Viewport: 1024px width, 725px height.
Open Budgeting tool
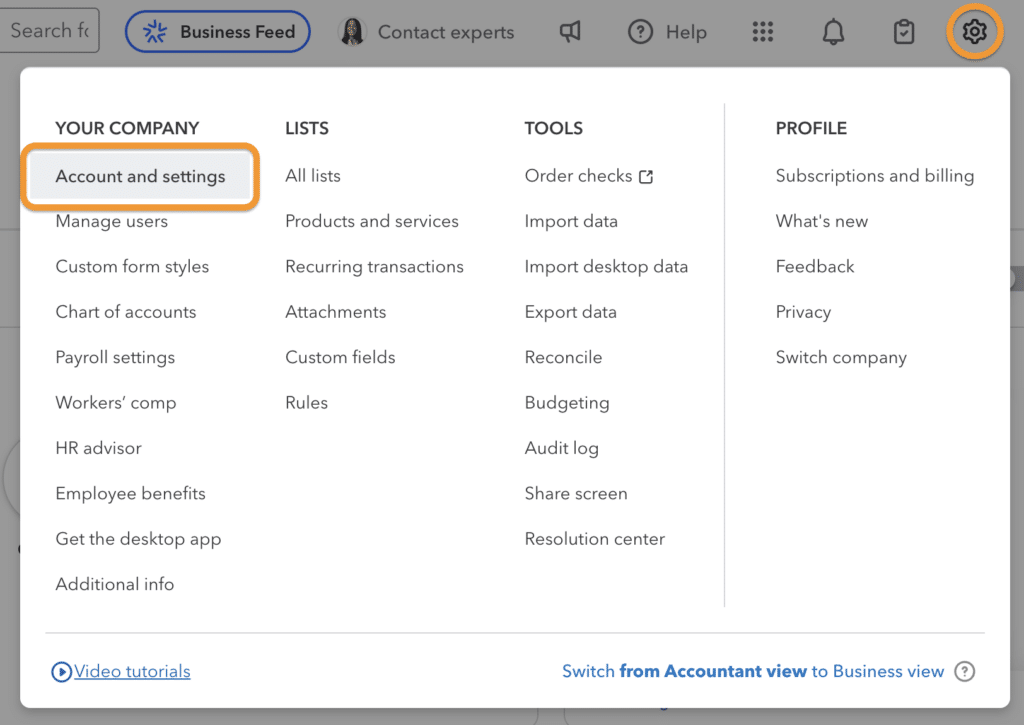[567, 403]
